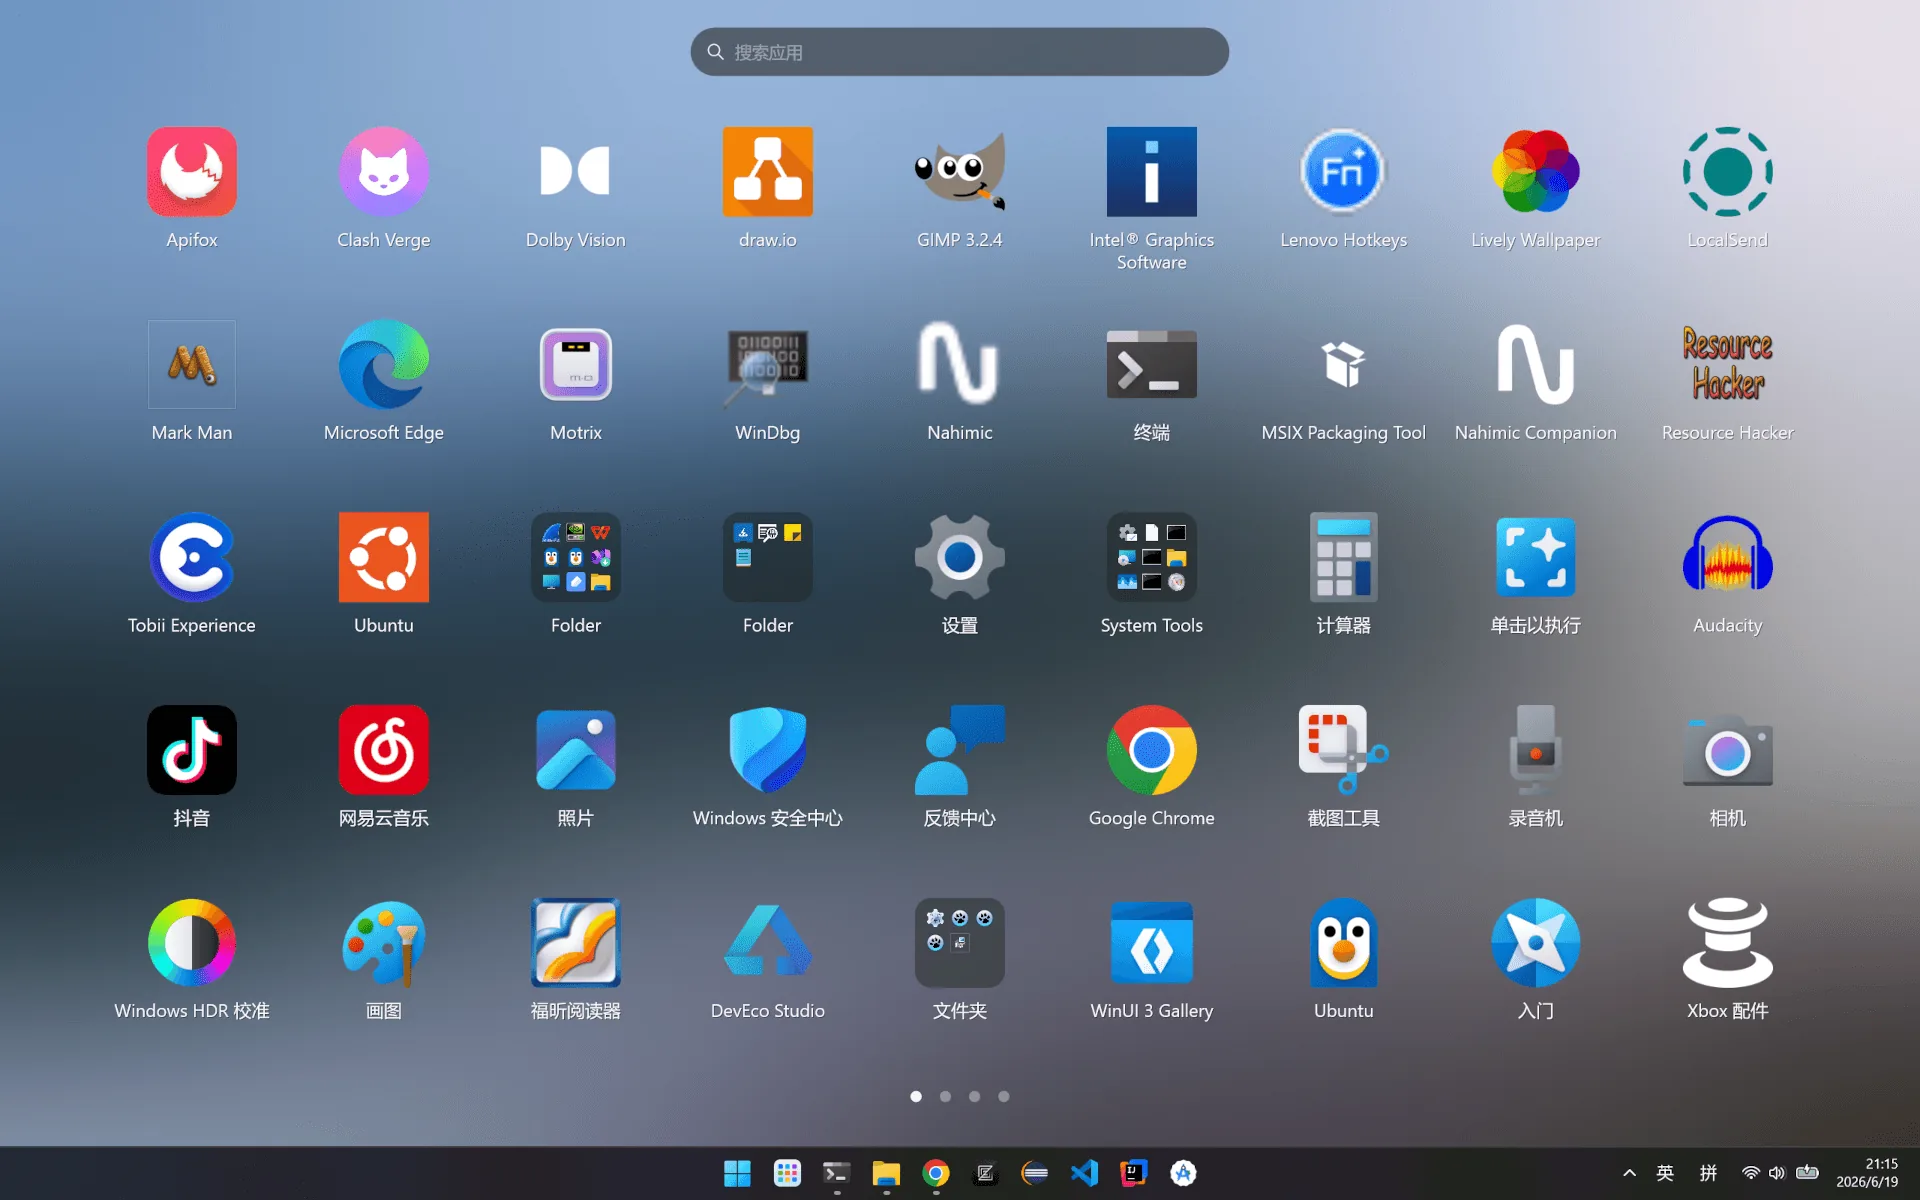
Task: Toggle the 拼 IME mode indicator
Action: (x=1708, y=1173)
